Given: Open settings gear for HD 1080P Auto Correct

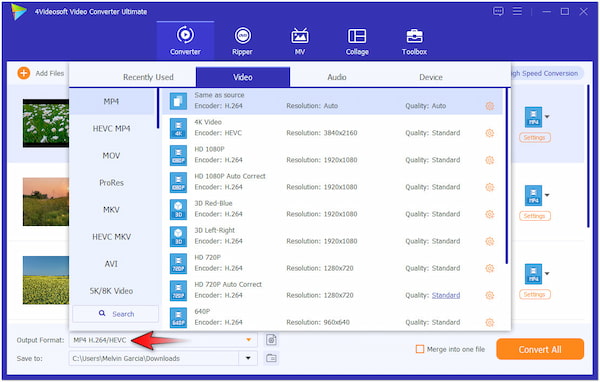Looking at the screenshot, I should [x=489, y=187].
